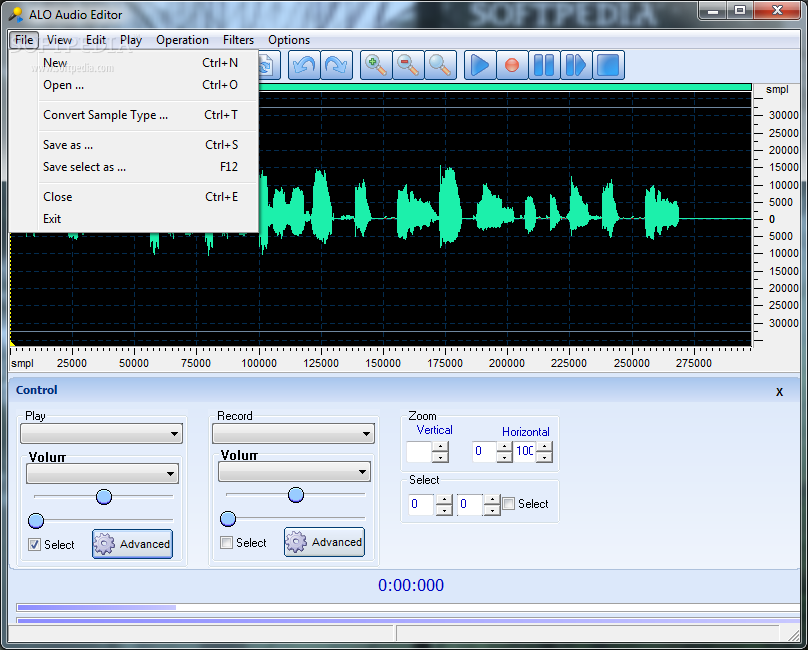The height and width of the screenshot is (650, 808).
Task: Start recording with the red Record button
Action: [x=512, y=66]
